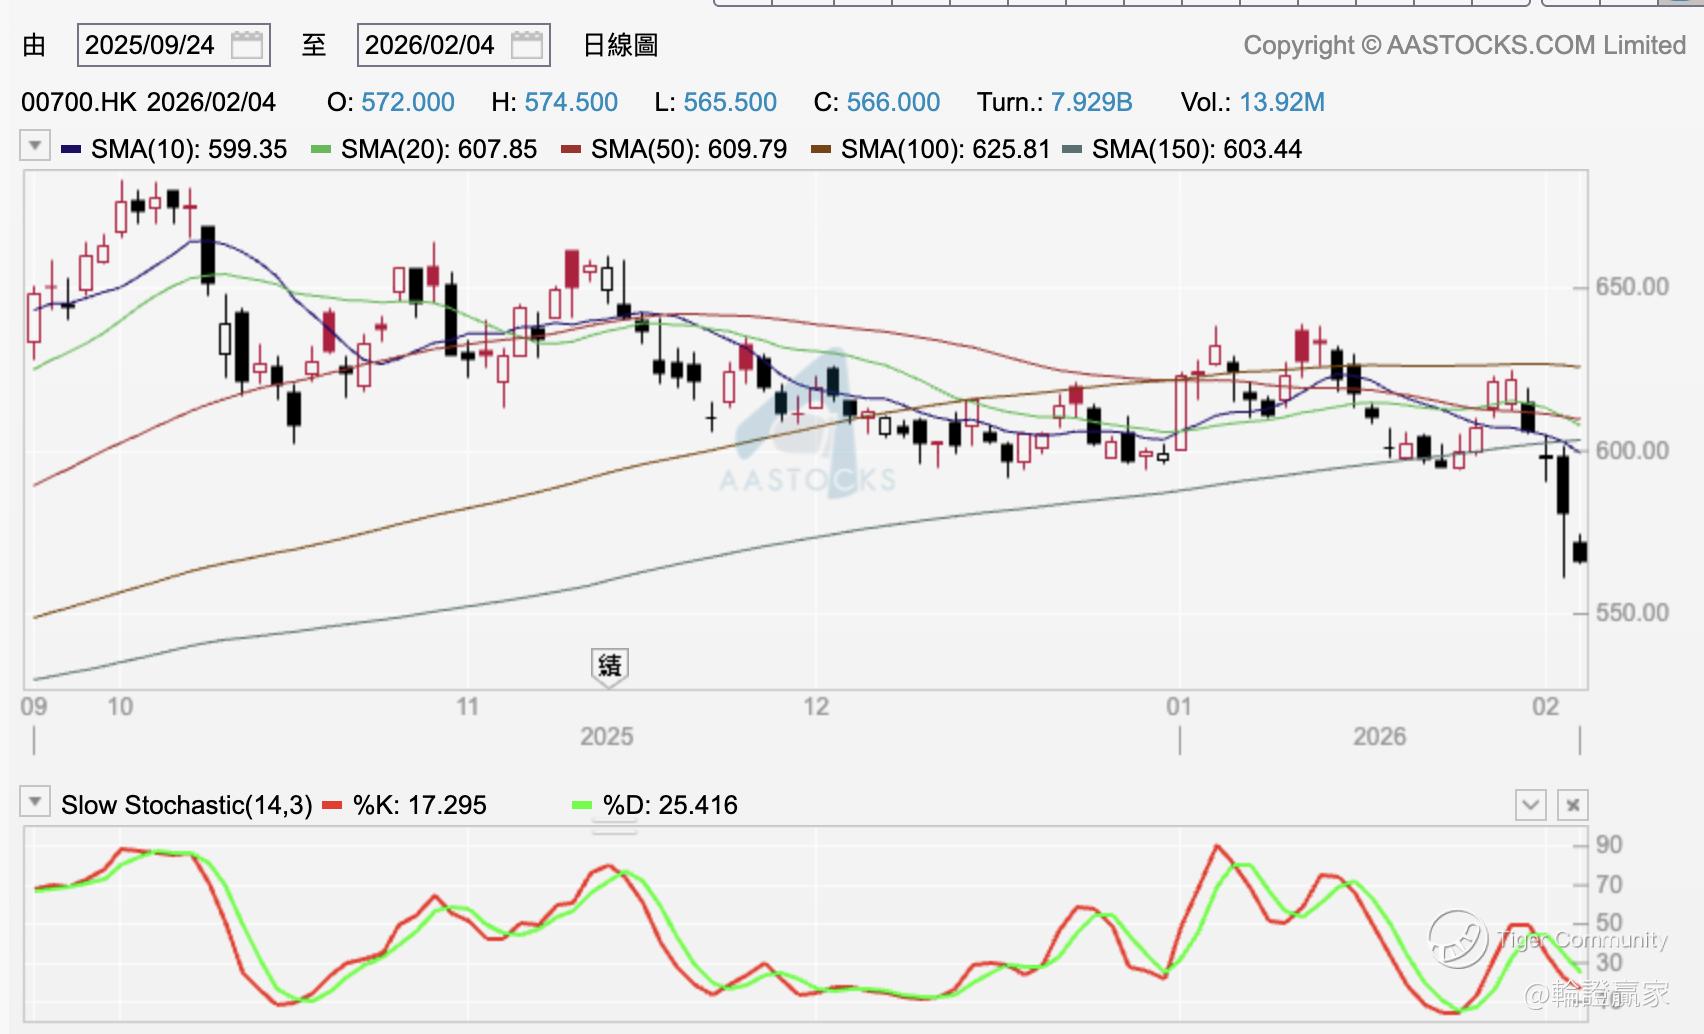Click the SMA(10) dark blue color swatch
1704x1034 pixels.
pyautogui.click(x=71, y=150)
